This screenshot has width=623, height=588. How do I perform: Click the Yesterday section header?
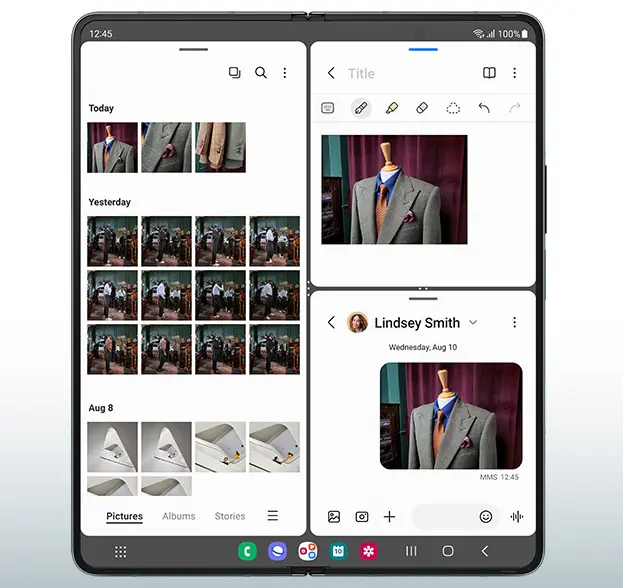point(110,202)
